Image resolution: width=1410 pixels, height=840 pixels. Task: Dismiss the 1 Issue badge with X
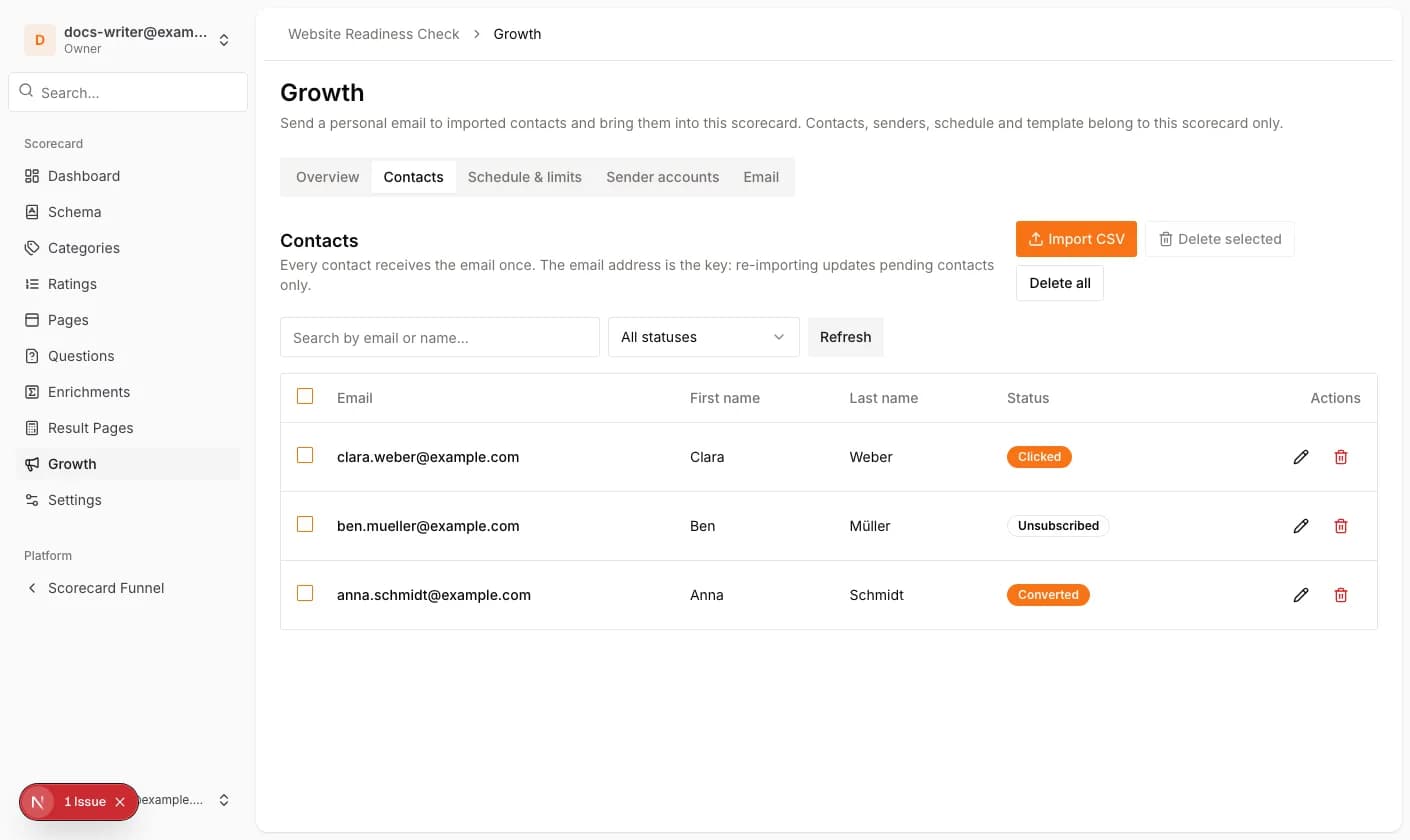[x=120, y=802]
